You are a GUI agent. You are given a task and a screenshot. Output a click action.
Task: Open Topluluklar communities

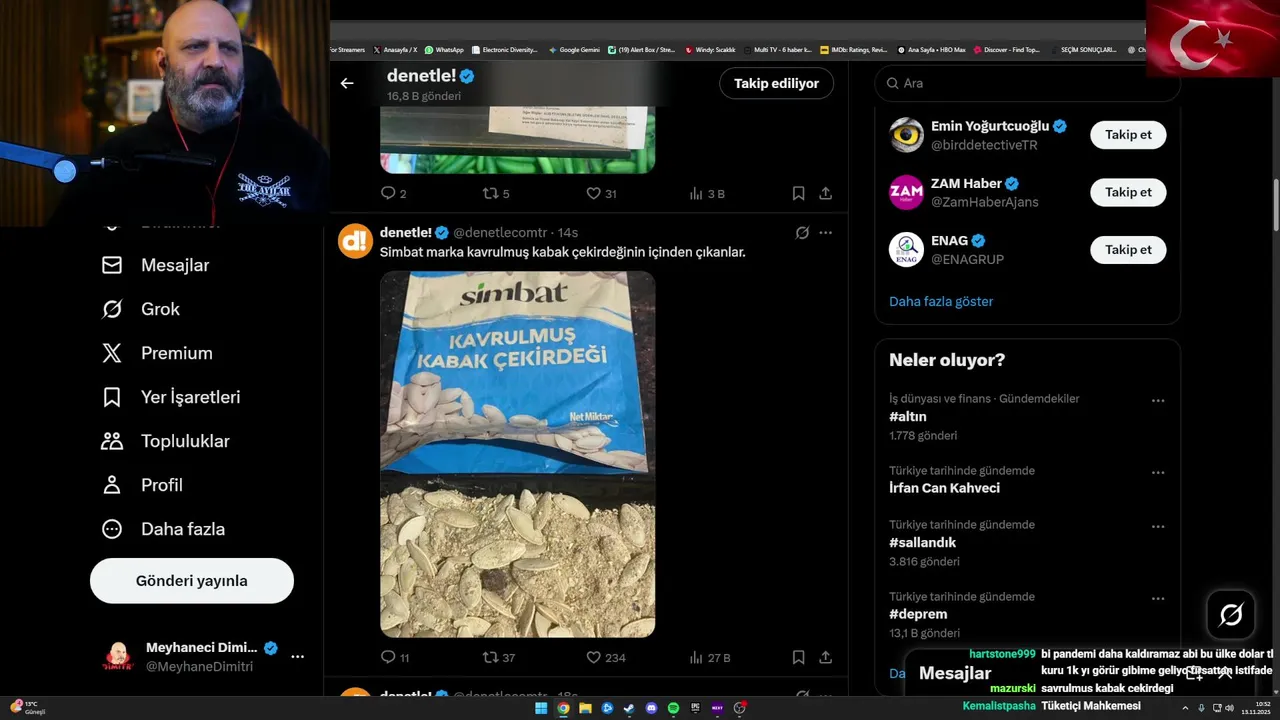[166, 441]
